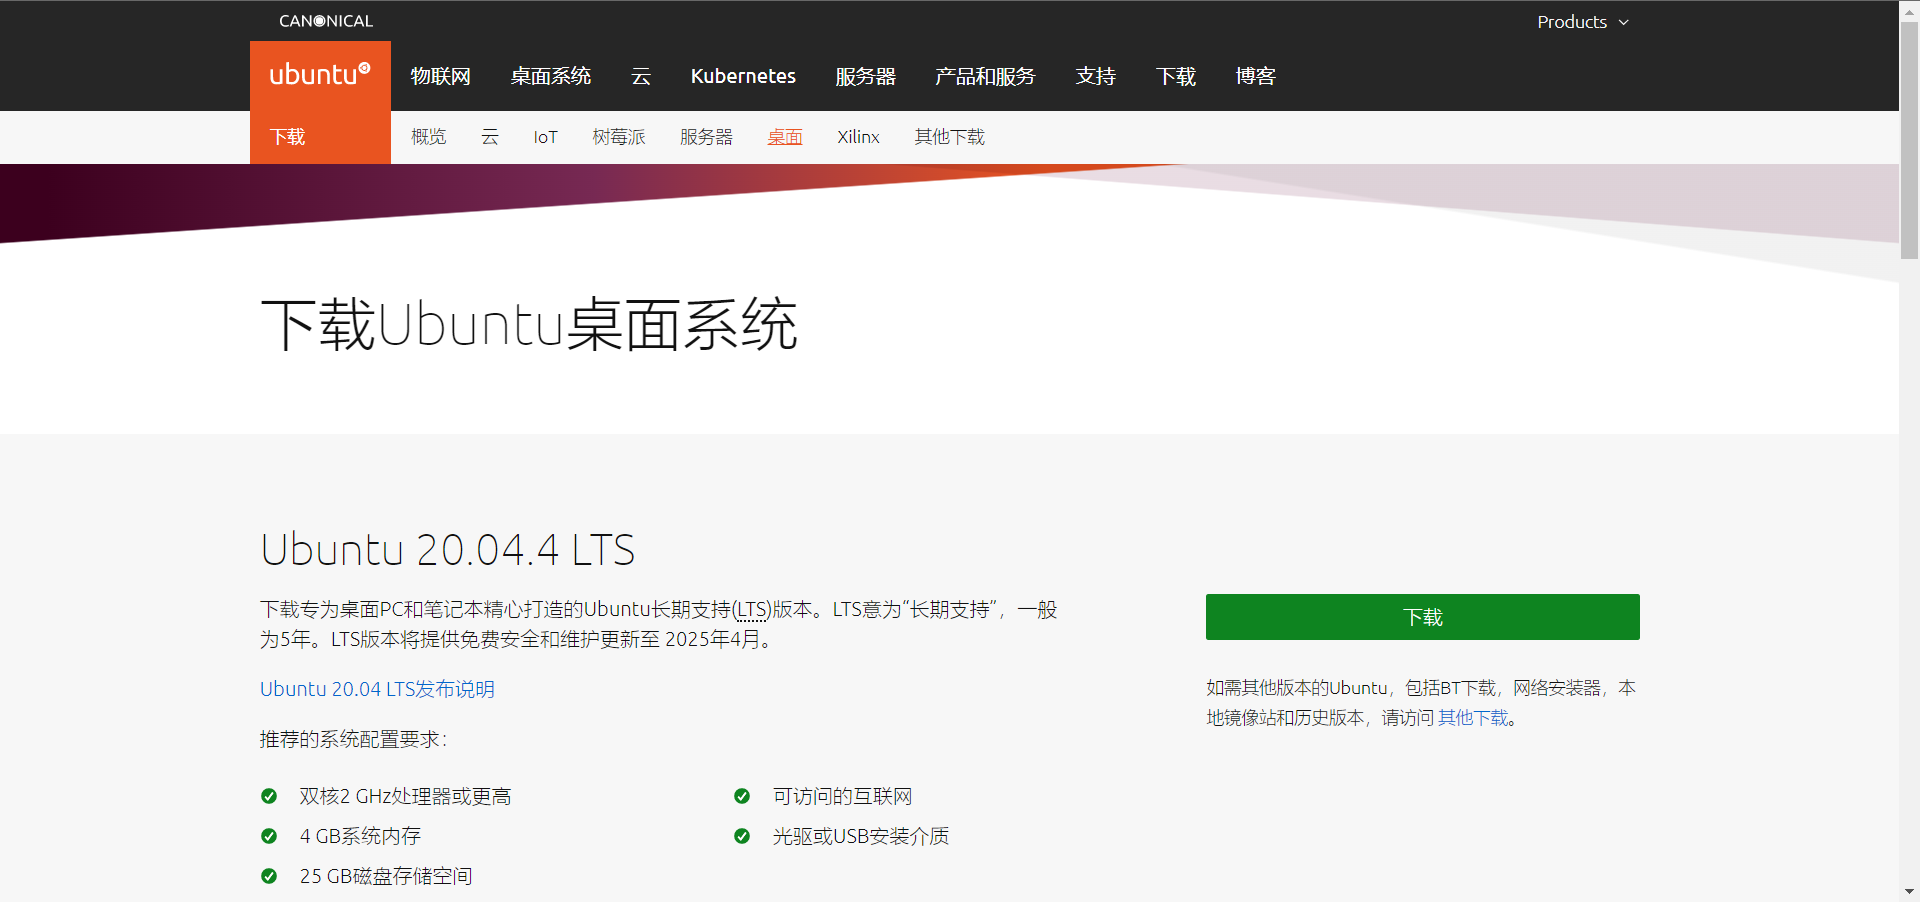Open the 桌面系统 main menu item
Screen dimensions: 1920x902
551,76
